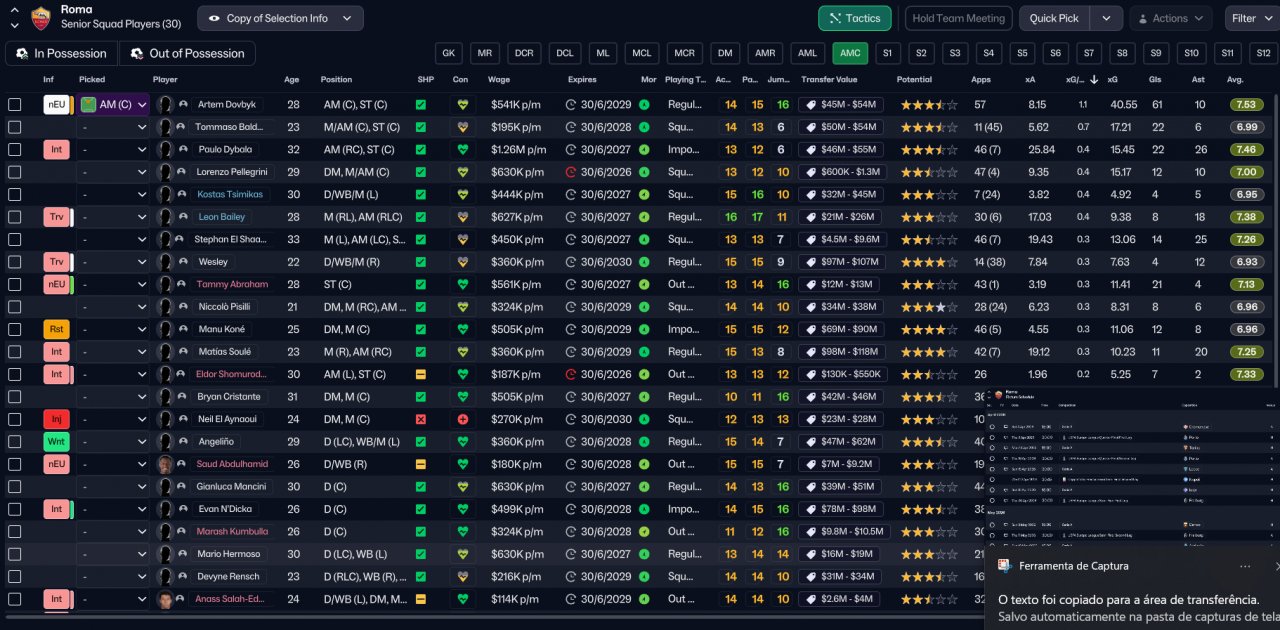Open the Actions dropdown menu
This screenshot has height=630, width=1280.
click(1170, 18)
